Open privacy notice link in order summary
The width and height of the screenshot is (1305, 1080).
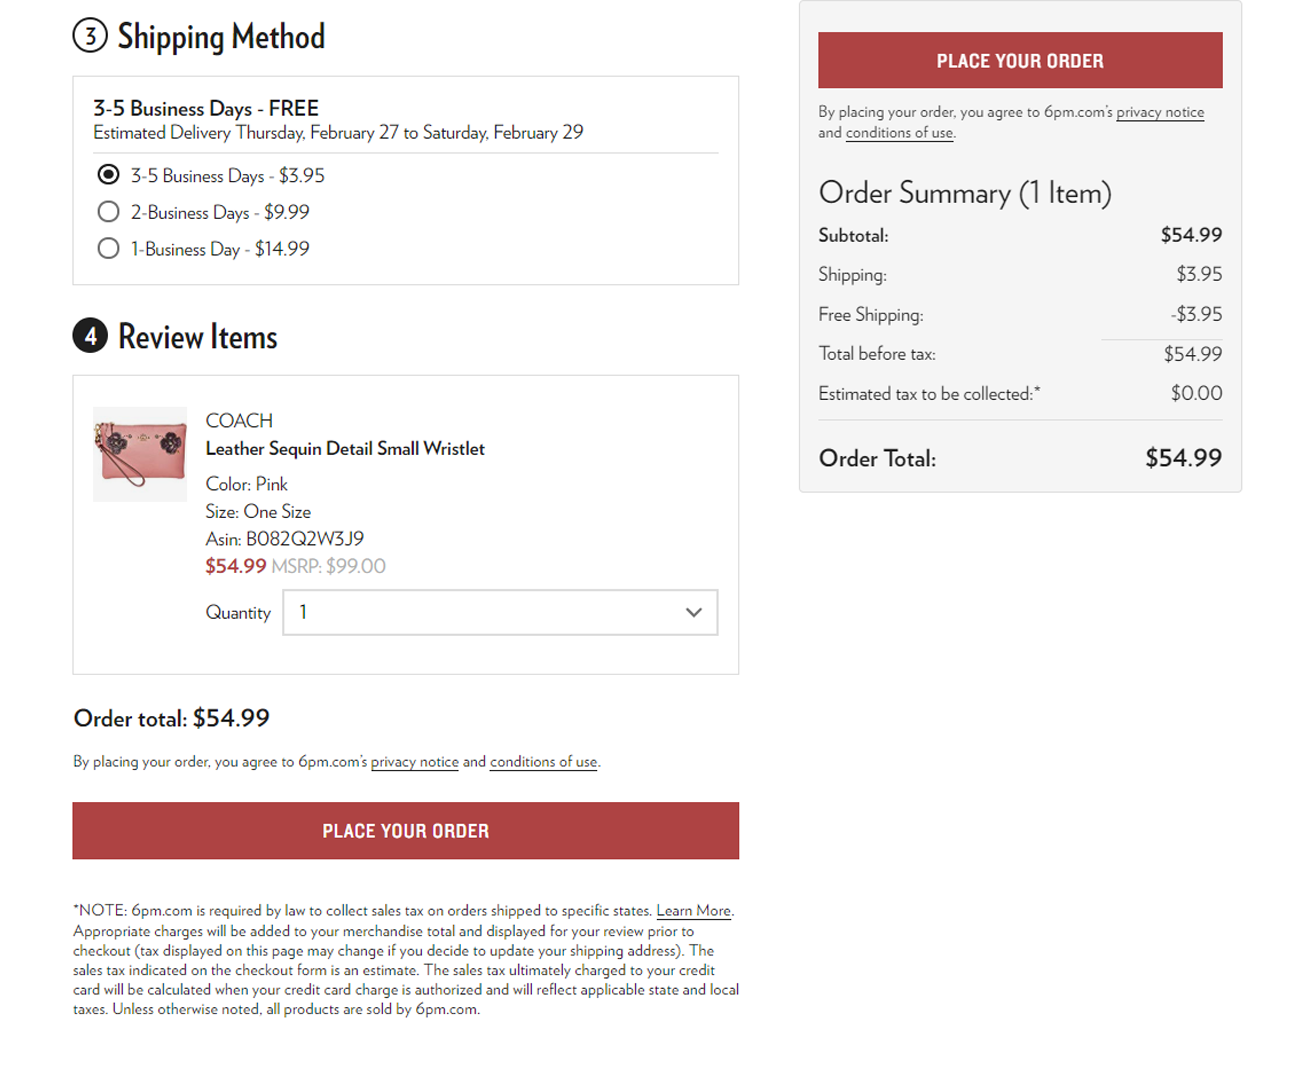tap(1160, 112)
